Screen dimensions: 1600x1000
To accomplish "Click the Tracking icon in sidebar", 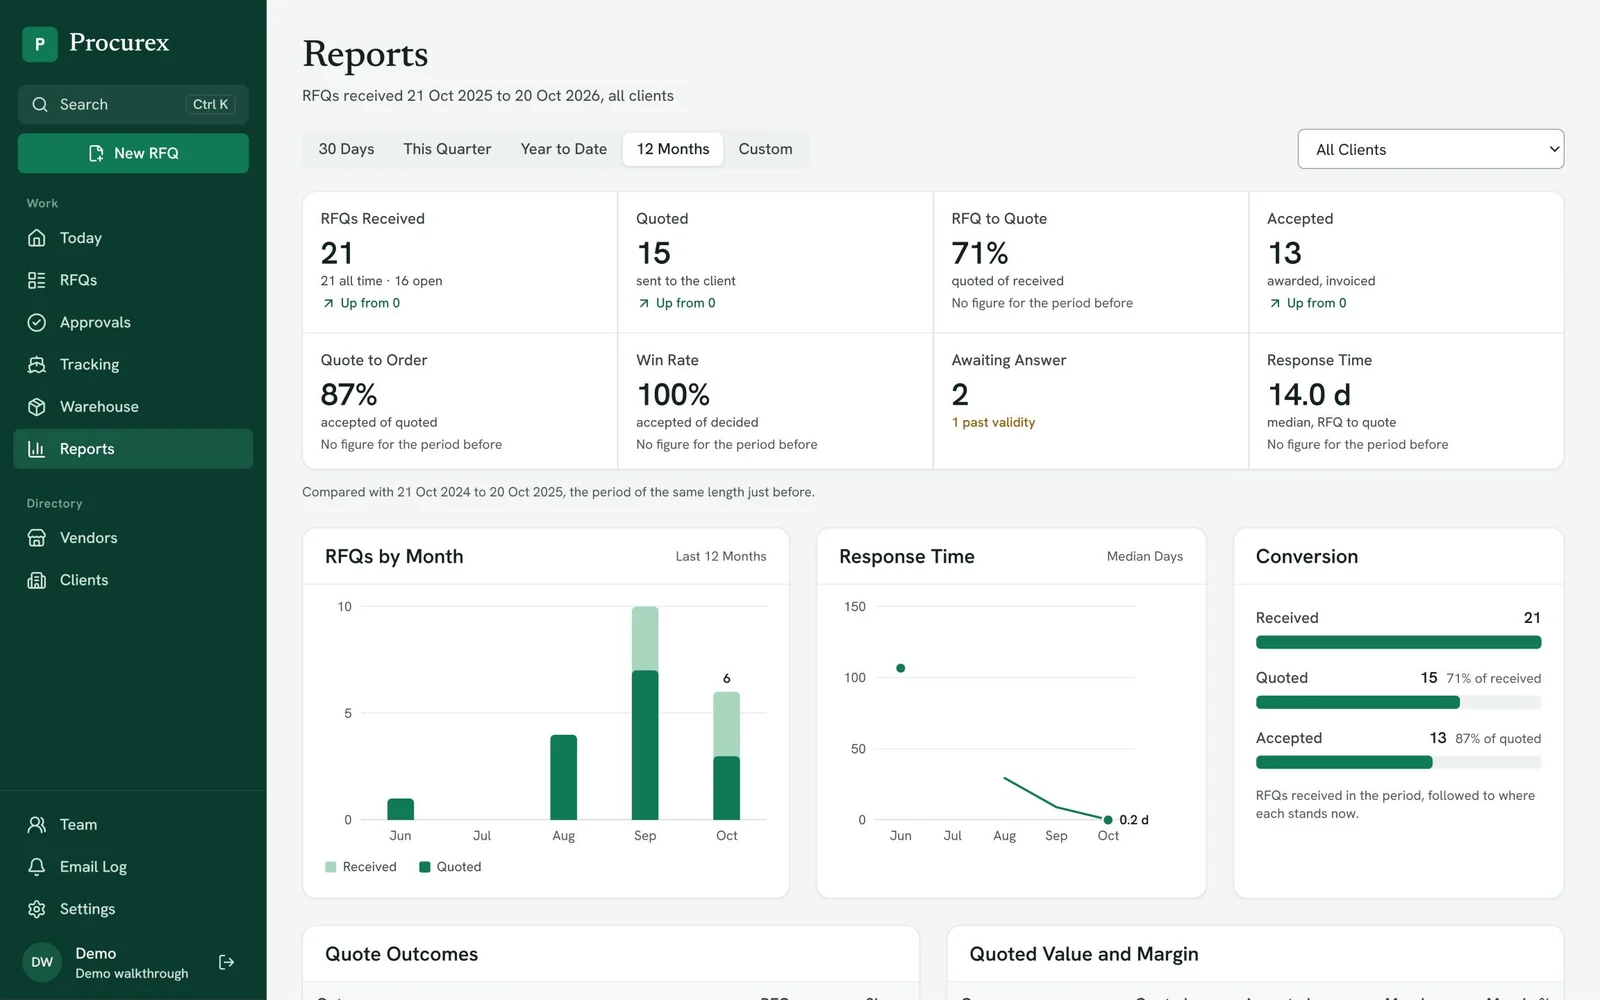I will pos(37,364).
